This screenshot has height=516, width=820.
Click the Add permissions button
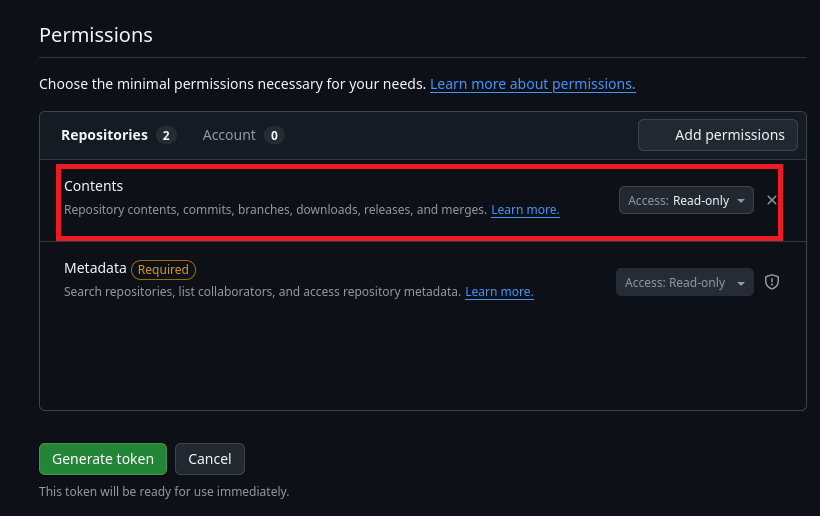point(718,135)
